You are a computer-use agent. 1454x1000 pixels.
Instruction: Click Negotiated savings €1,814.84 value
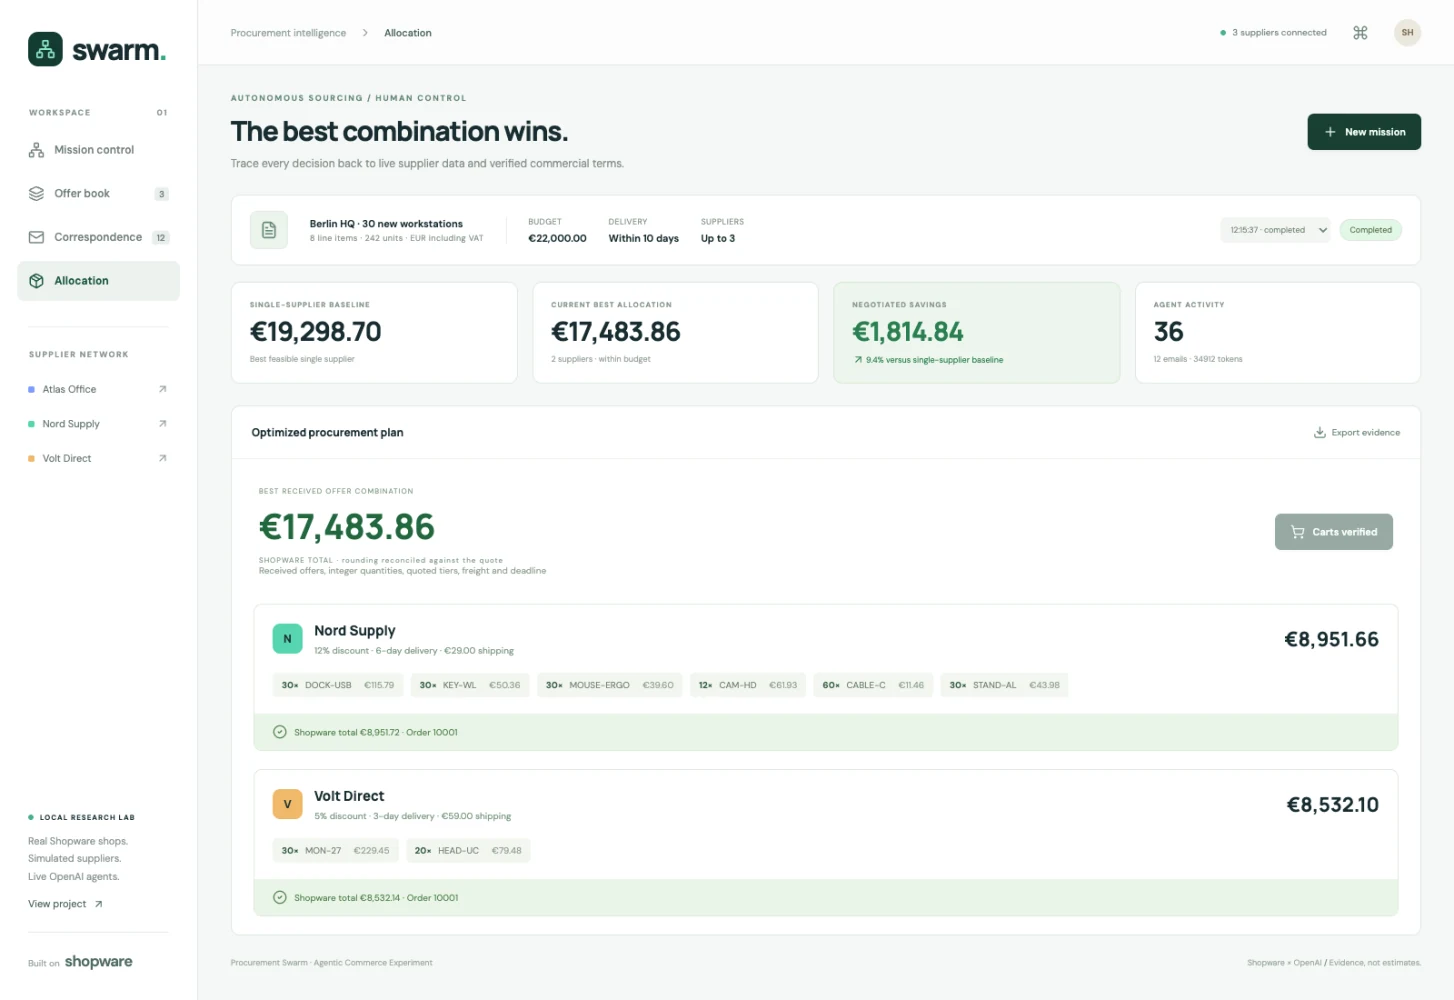[907, 332]
